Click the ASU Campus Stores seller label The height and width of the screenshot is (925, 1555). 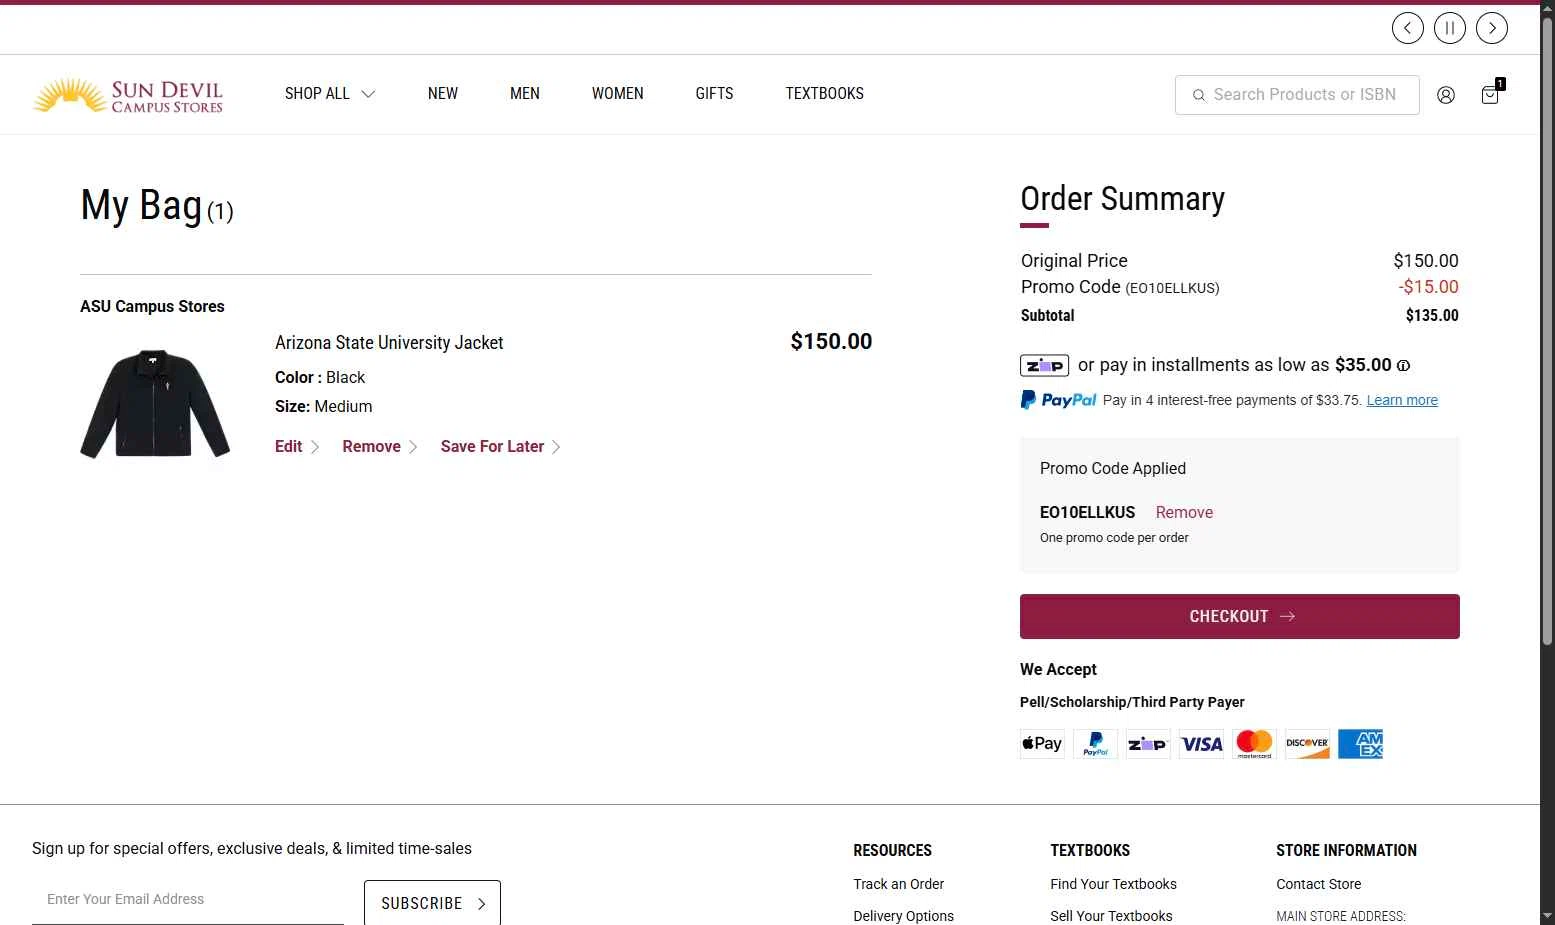click(x=152, y=307)
